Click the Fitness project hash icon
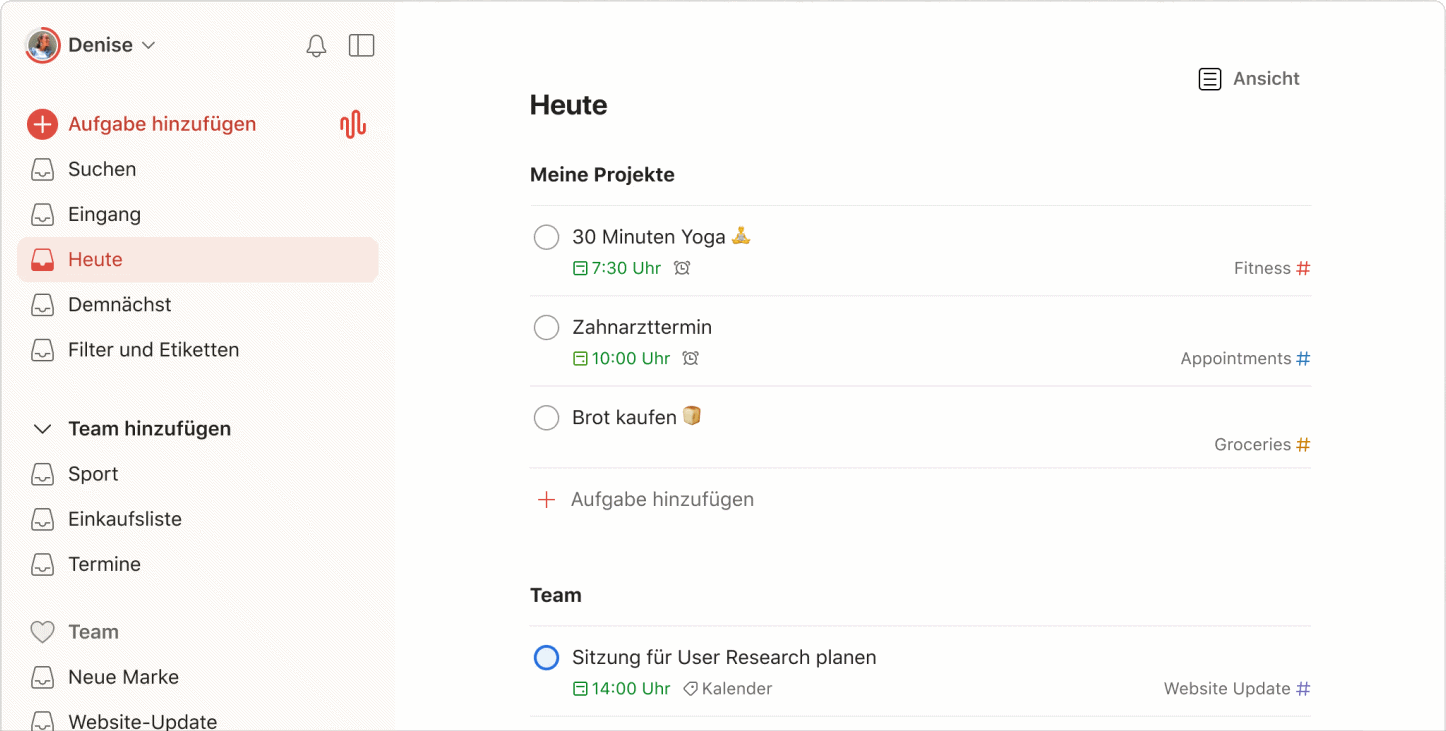Viewport: 1446px width, 731px height. click(x=1303, y=268)
